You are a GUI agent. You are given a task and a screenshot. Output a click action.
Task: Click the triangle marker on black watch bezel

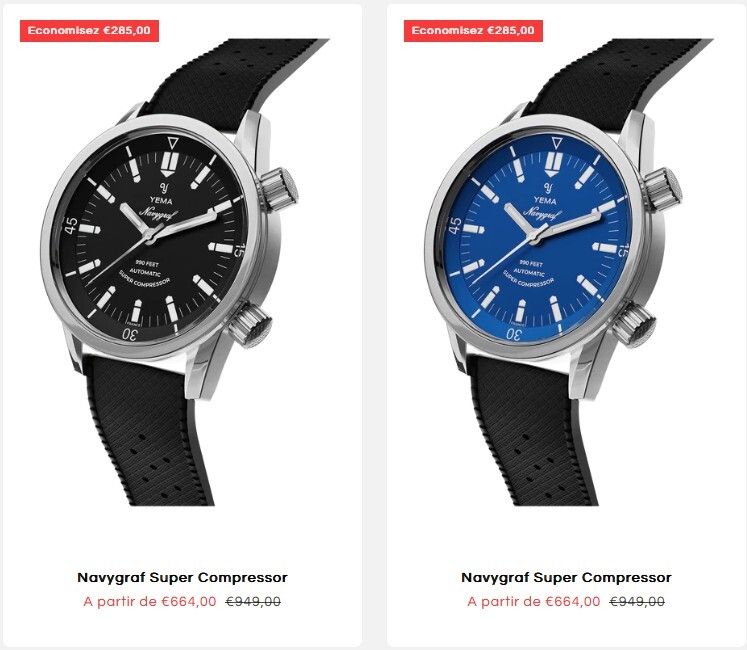tap(172, 143)
